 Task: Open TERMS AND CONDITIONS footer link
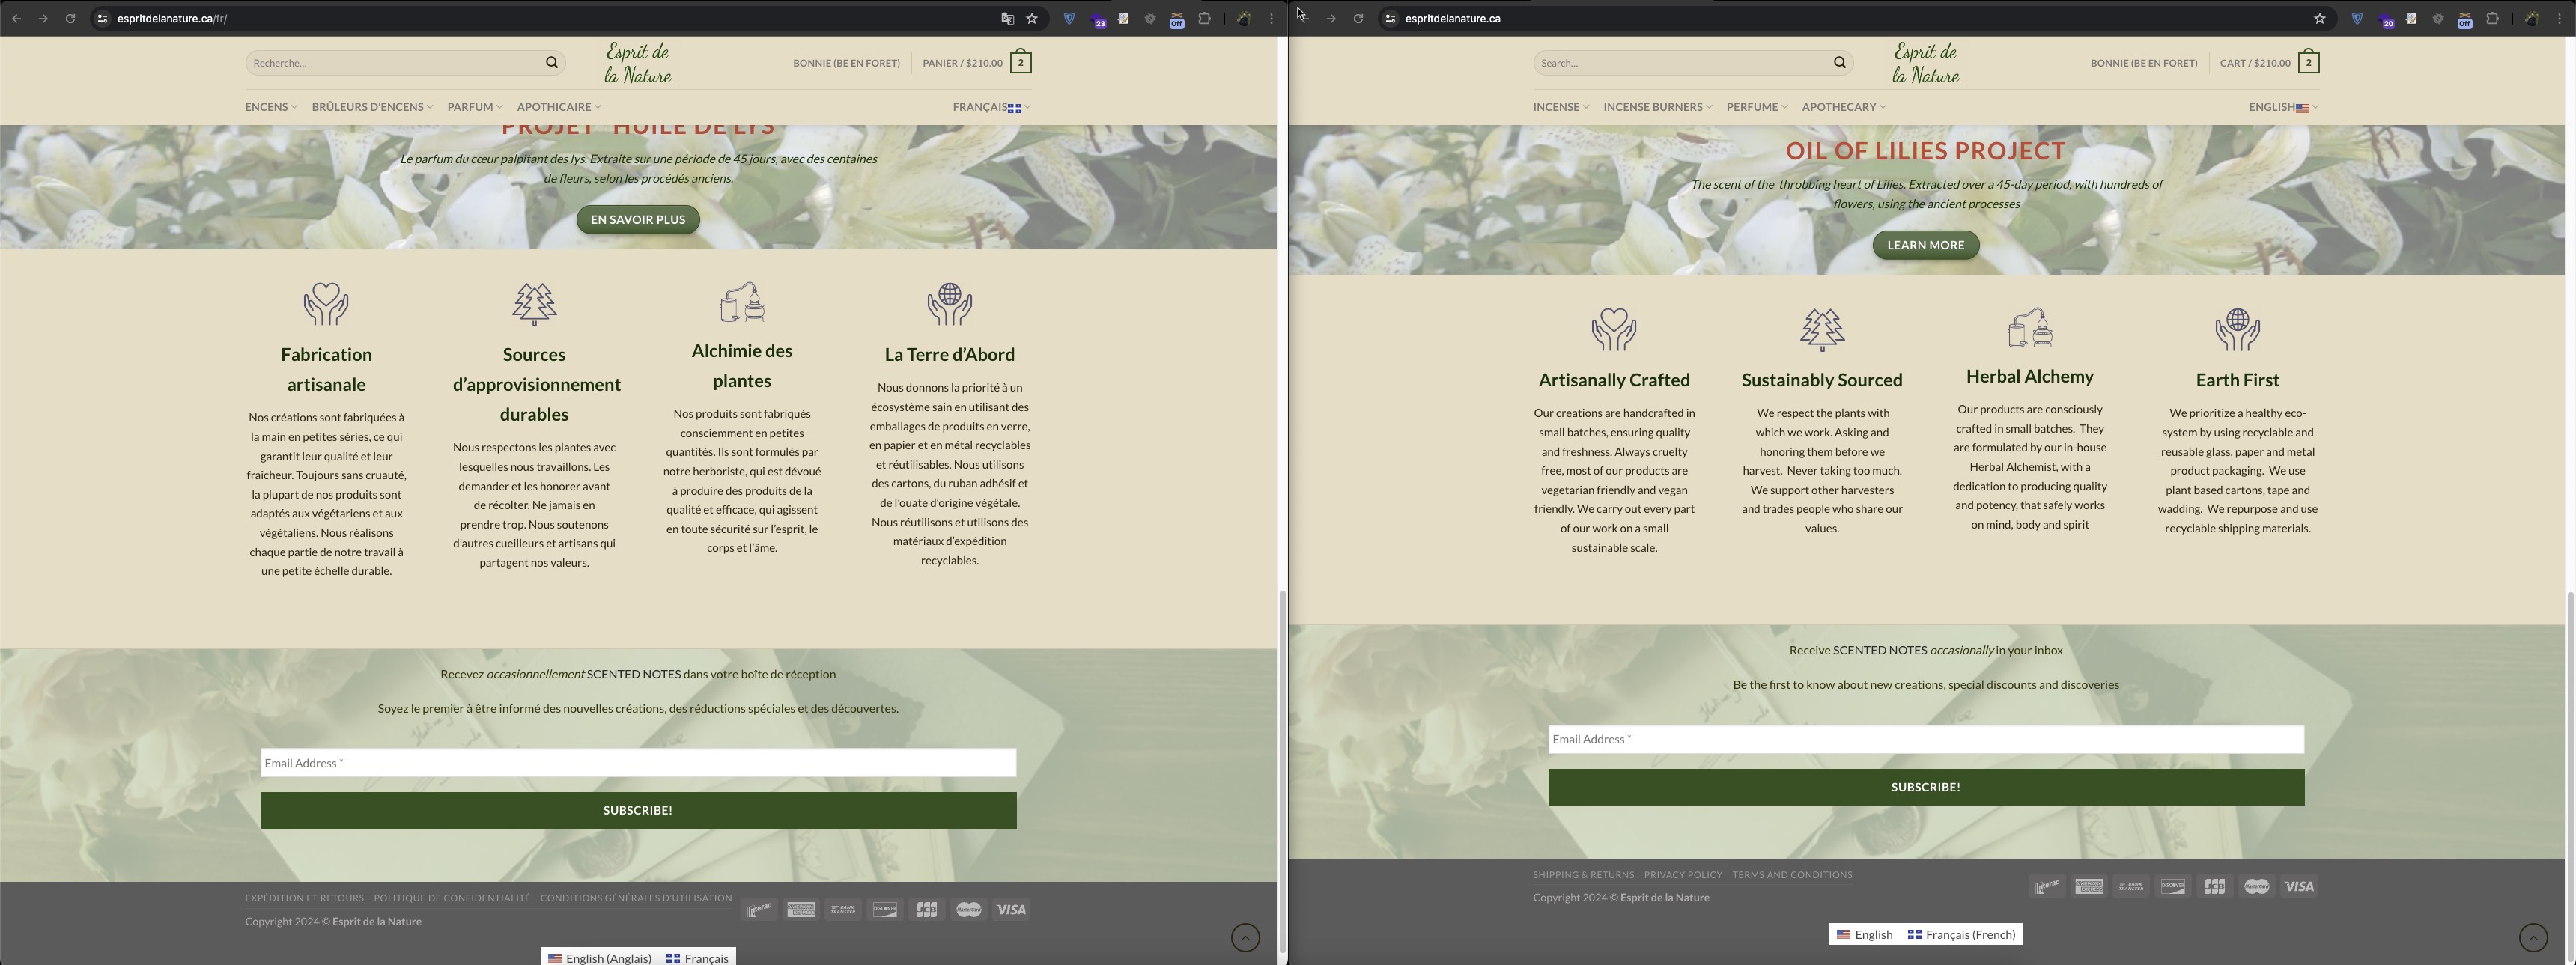1792,875
